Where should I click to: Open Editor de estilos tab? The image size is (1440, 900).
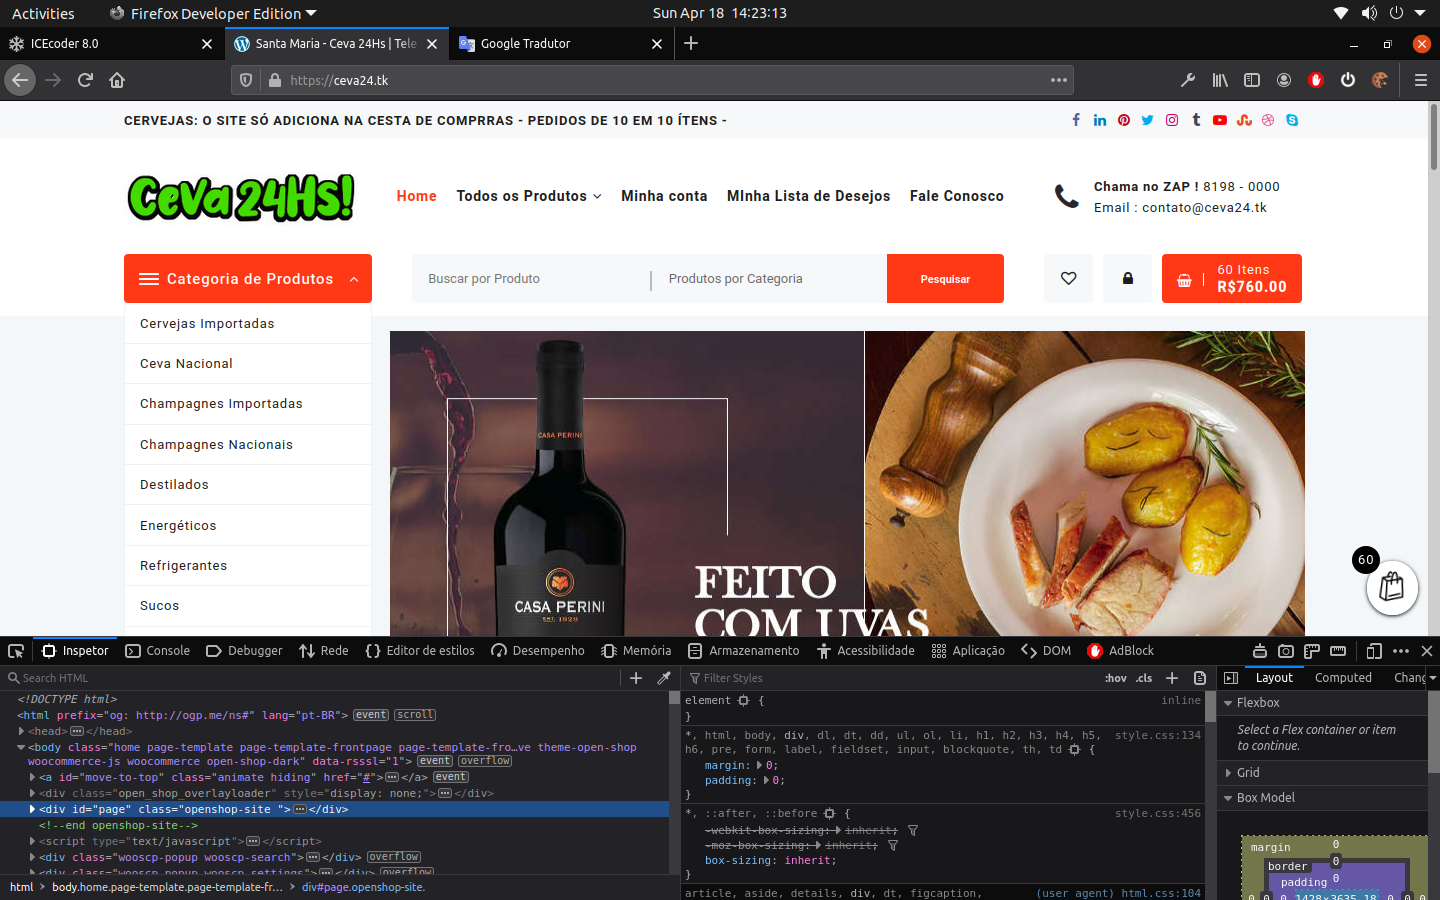tap(421, 651)
